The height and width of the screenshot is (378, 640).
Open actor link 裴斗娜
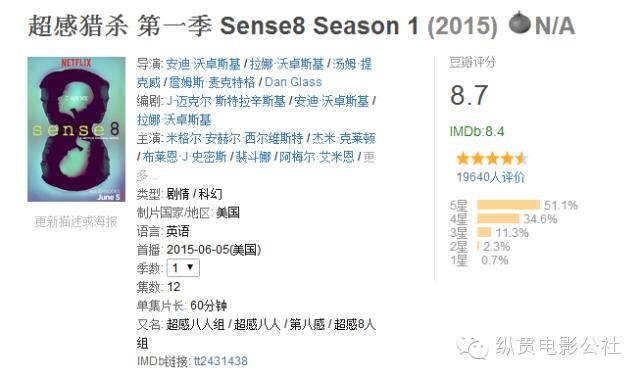253,157
